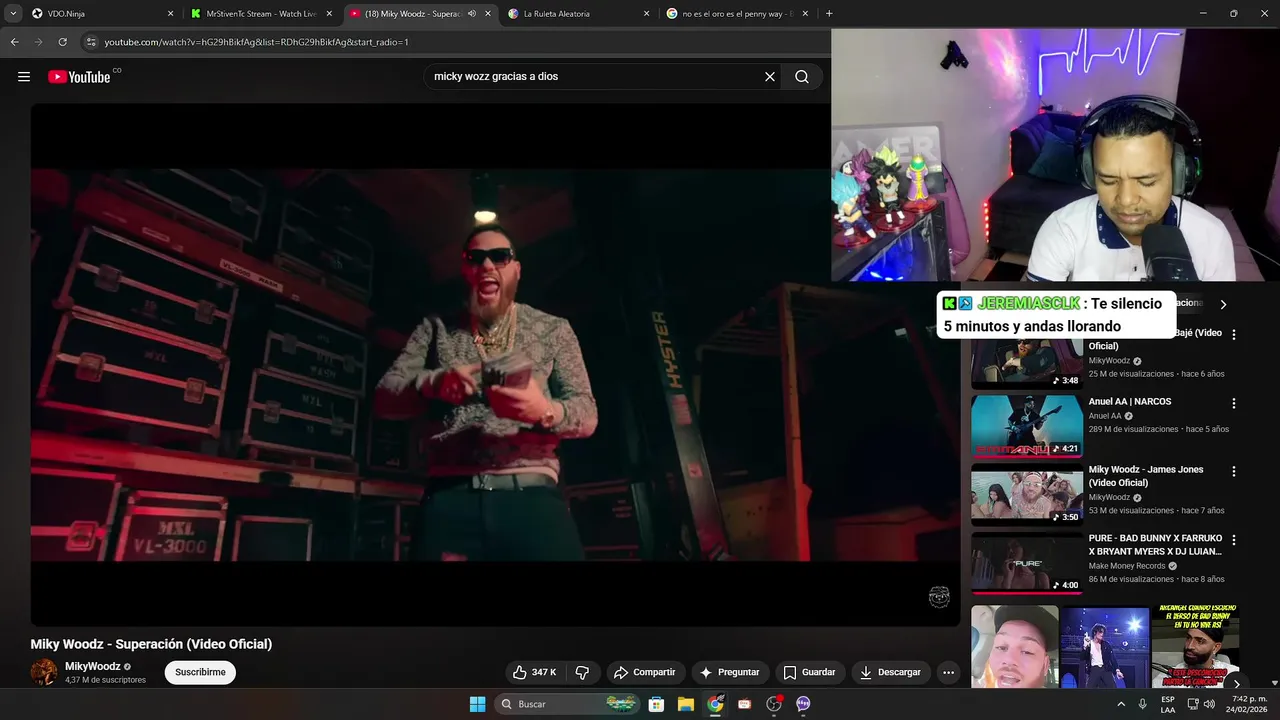1280x720 pixels.
Task: Click the microphone icon in the system tray
Action: [1143, 704]
